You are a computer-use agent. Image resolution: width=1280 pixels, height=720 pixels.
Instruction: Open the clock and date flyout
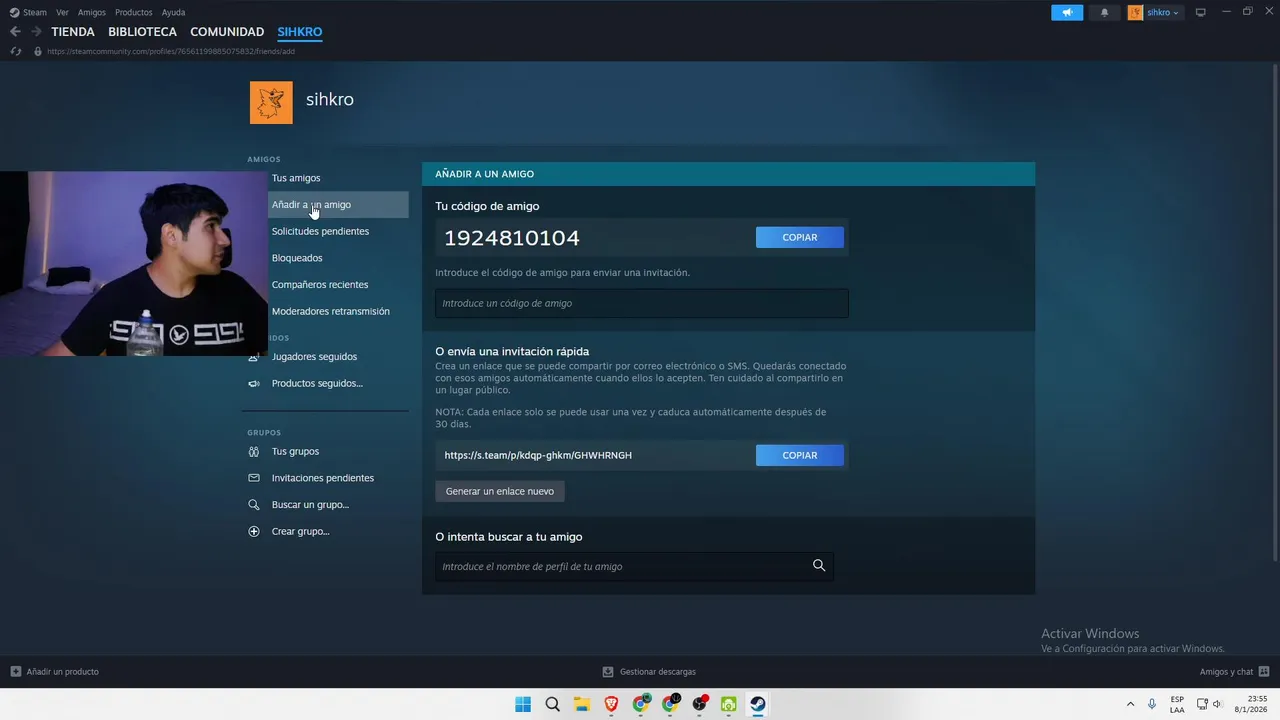click(x=1251, y=704)
